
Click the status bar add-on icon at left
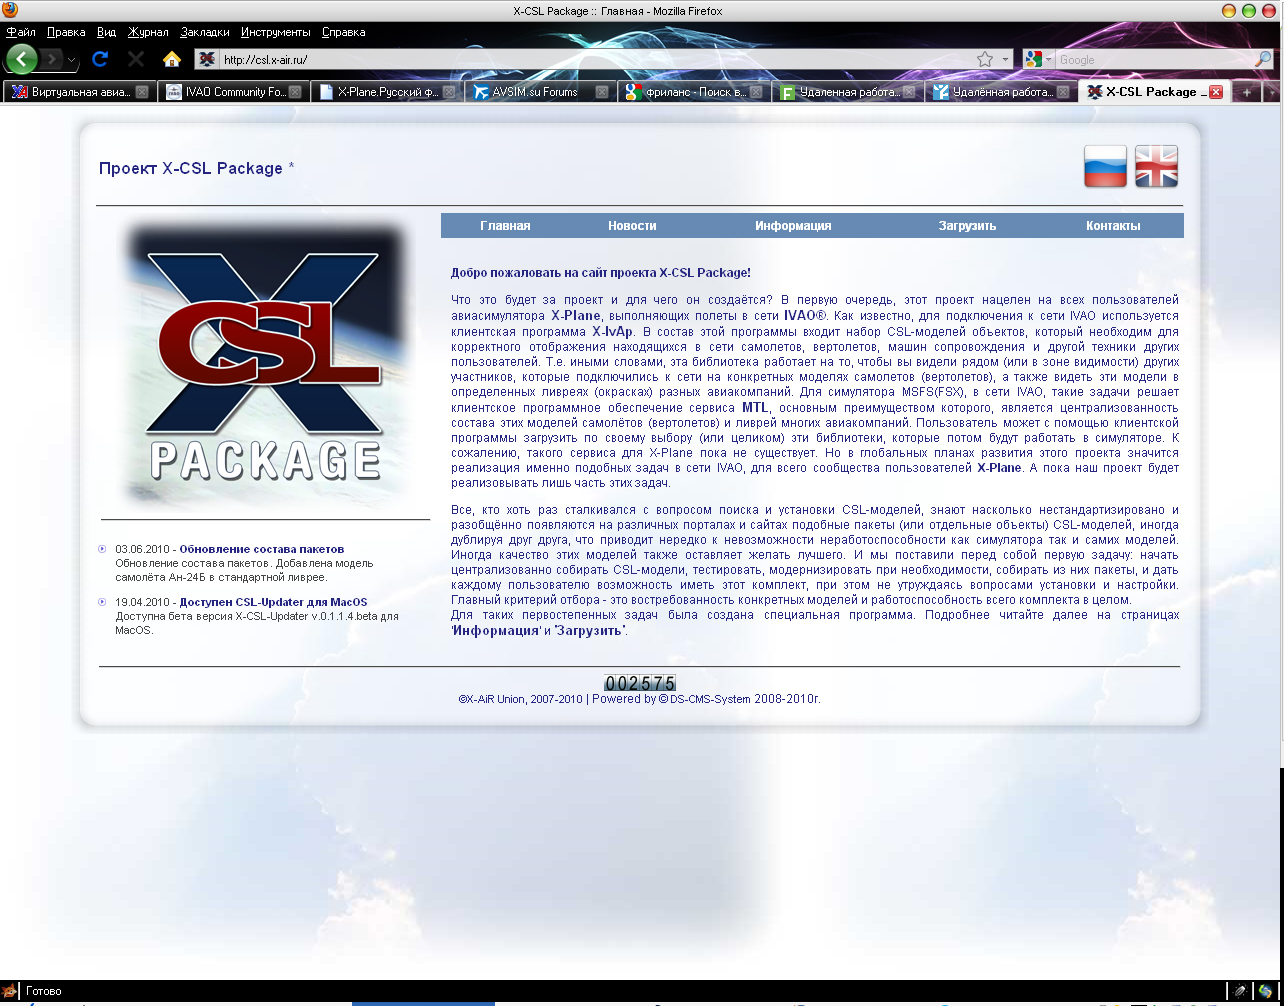point(9,991)
